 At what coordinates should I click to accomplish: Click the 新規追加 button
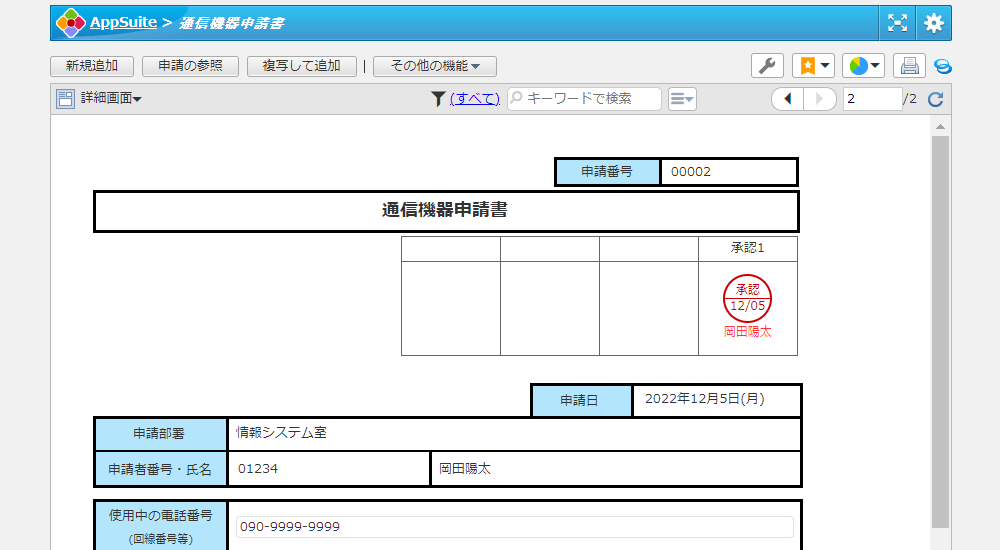92,66
